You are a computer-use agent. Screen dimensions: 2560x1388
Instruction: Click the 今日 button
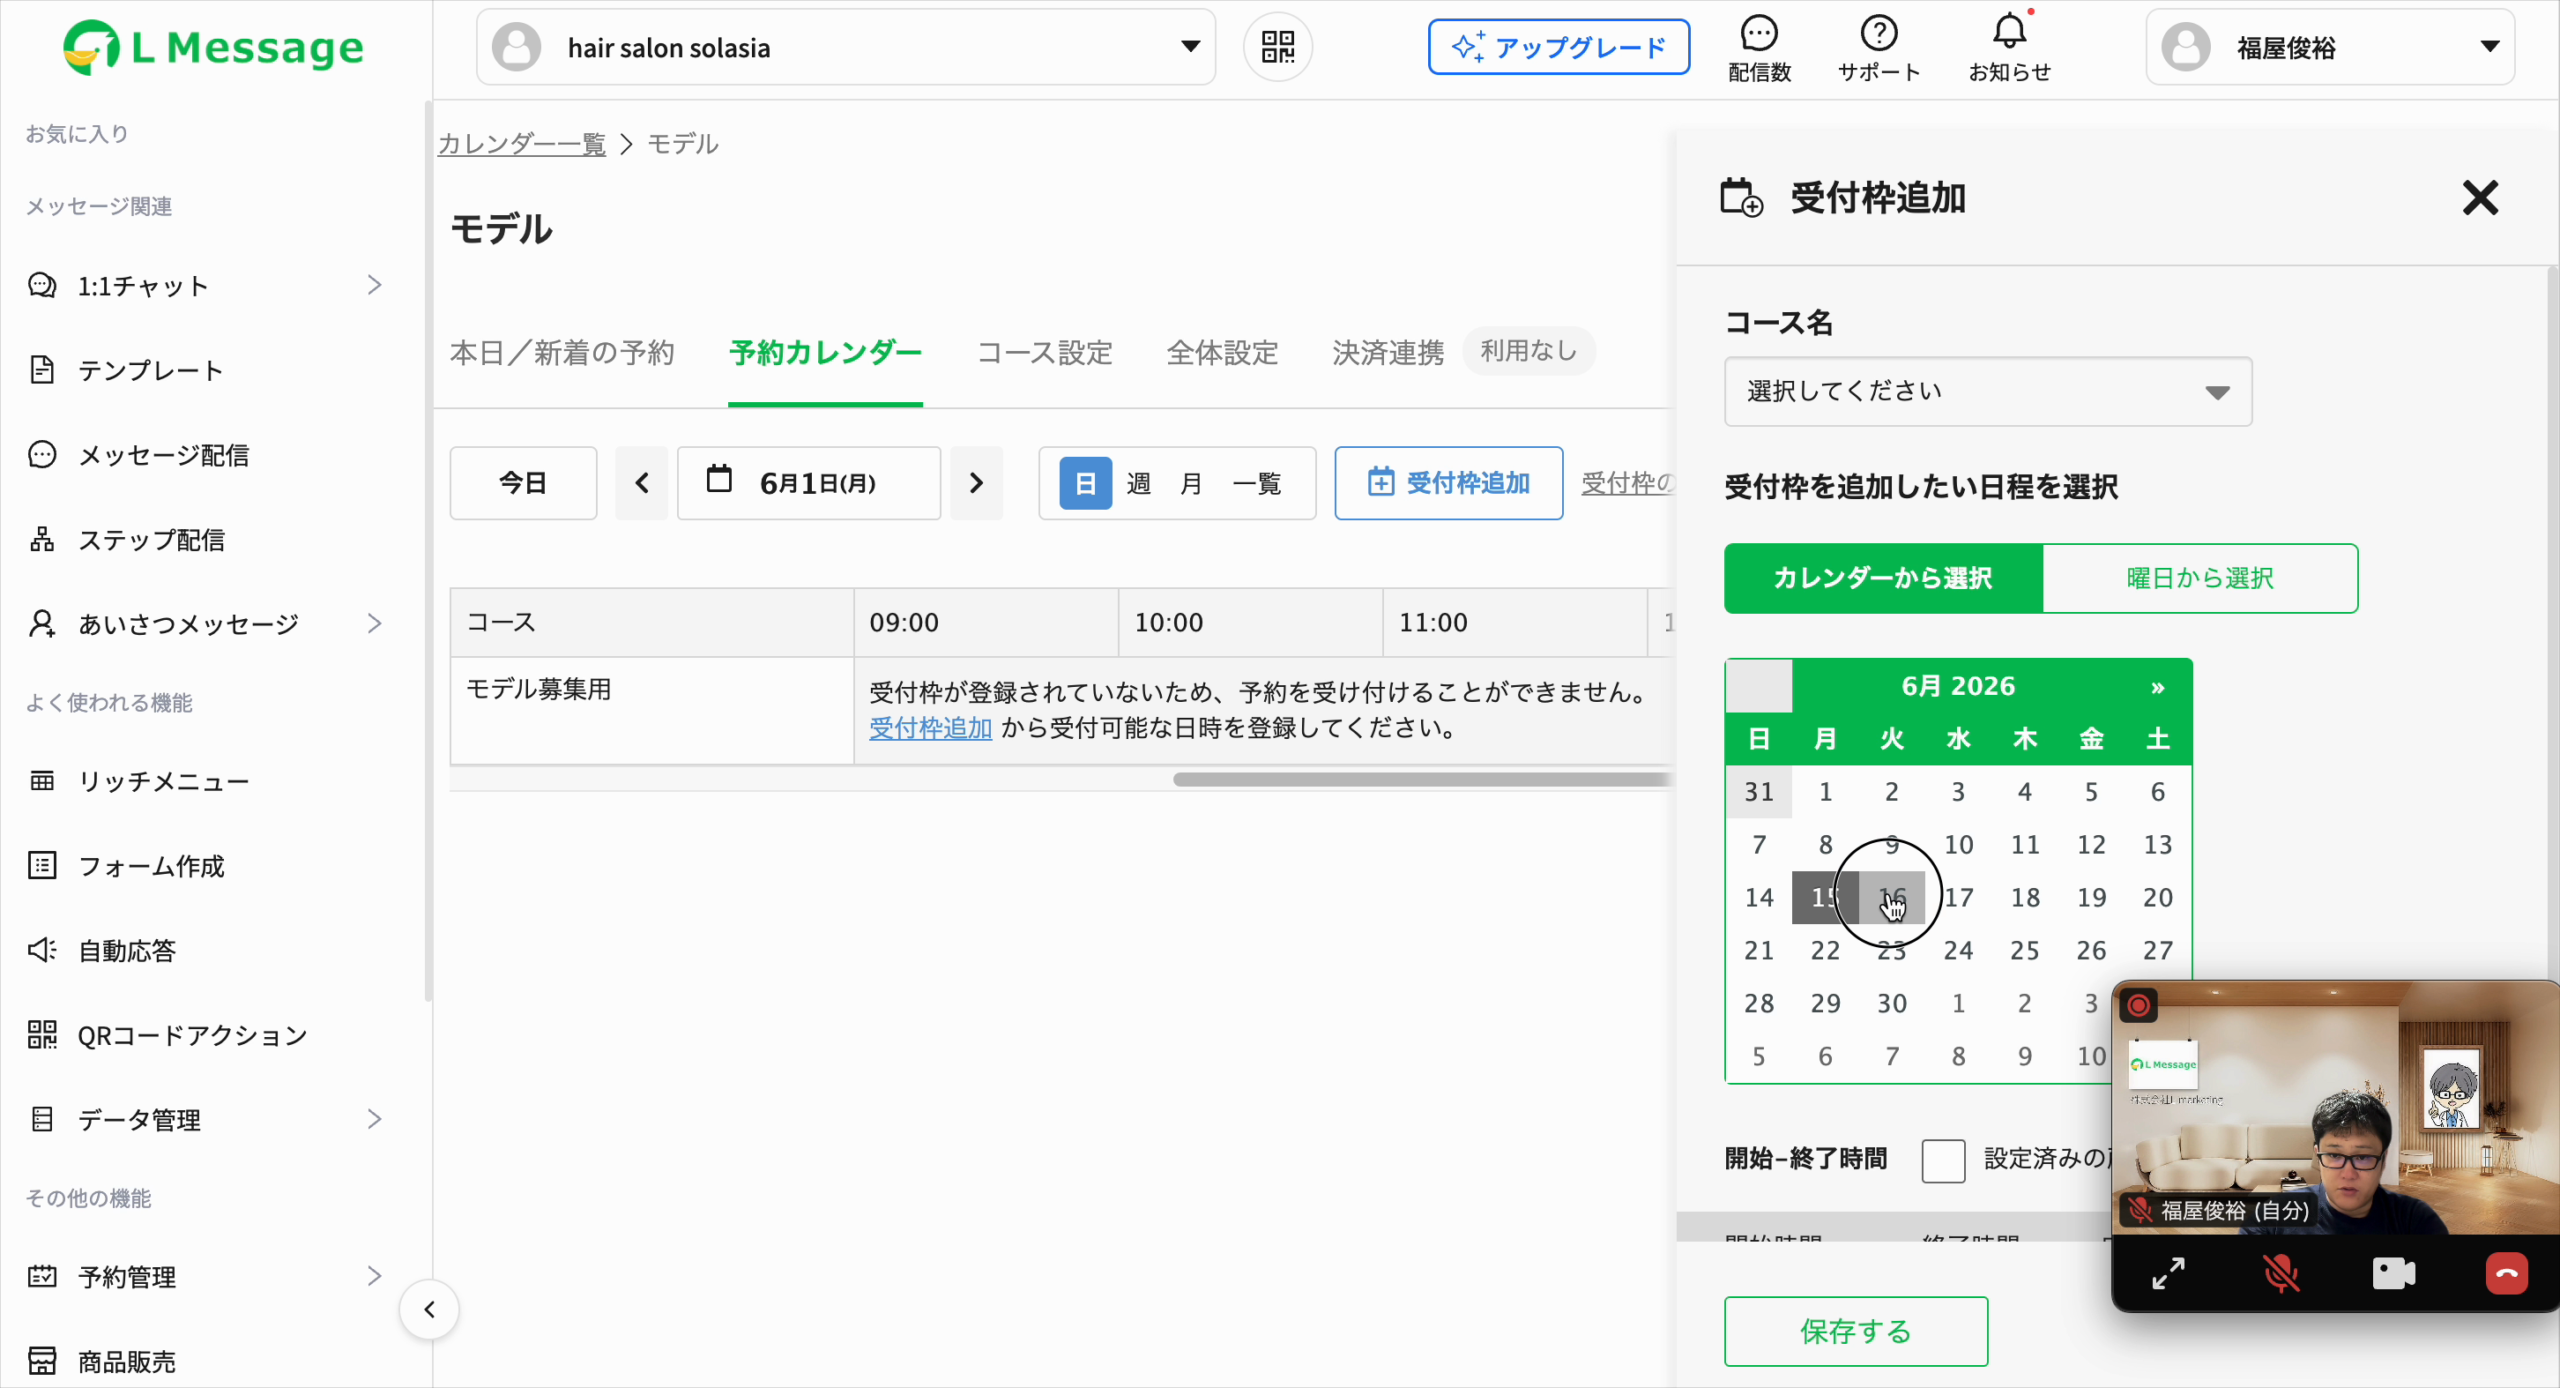tap(523, 483)
